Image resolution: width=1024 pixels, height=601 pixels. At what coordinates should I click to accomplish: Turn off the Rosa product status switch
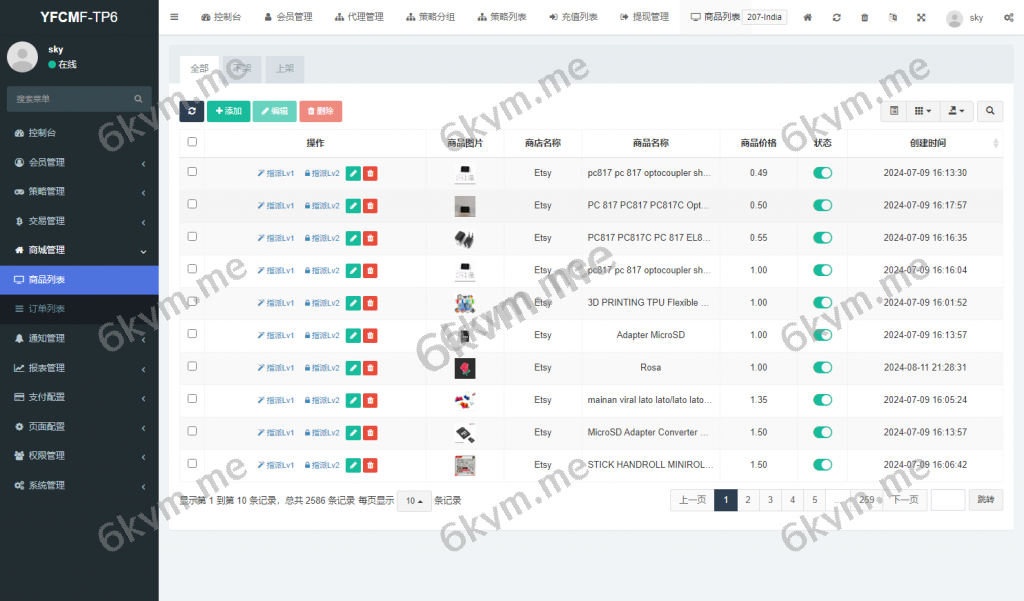821,367
